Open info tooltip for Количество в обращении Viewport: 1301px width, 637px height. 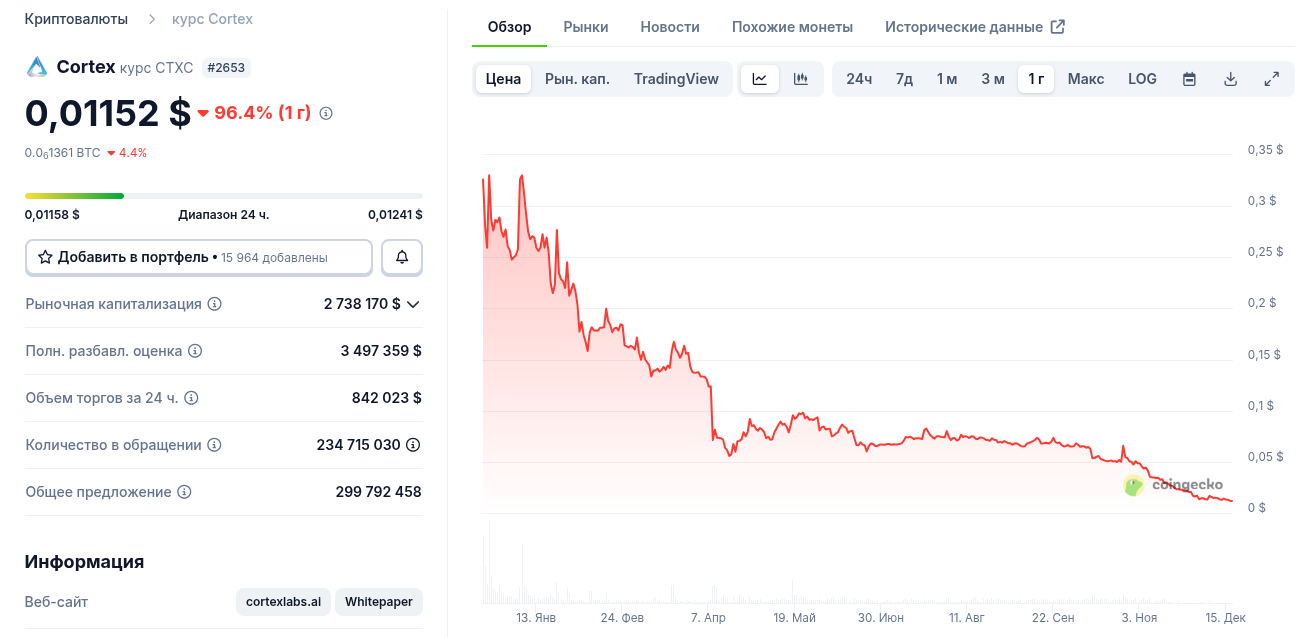(213, 445)
